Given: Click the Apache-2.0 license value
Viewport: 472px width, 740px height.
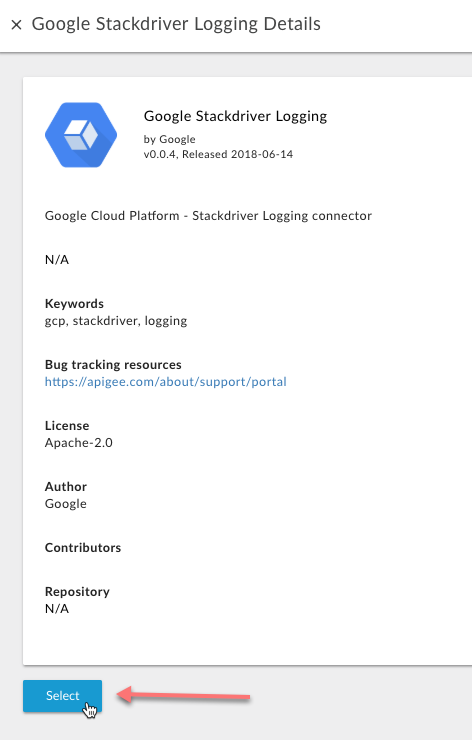Looking at the screenshot, I should [79, 443].
